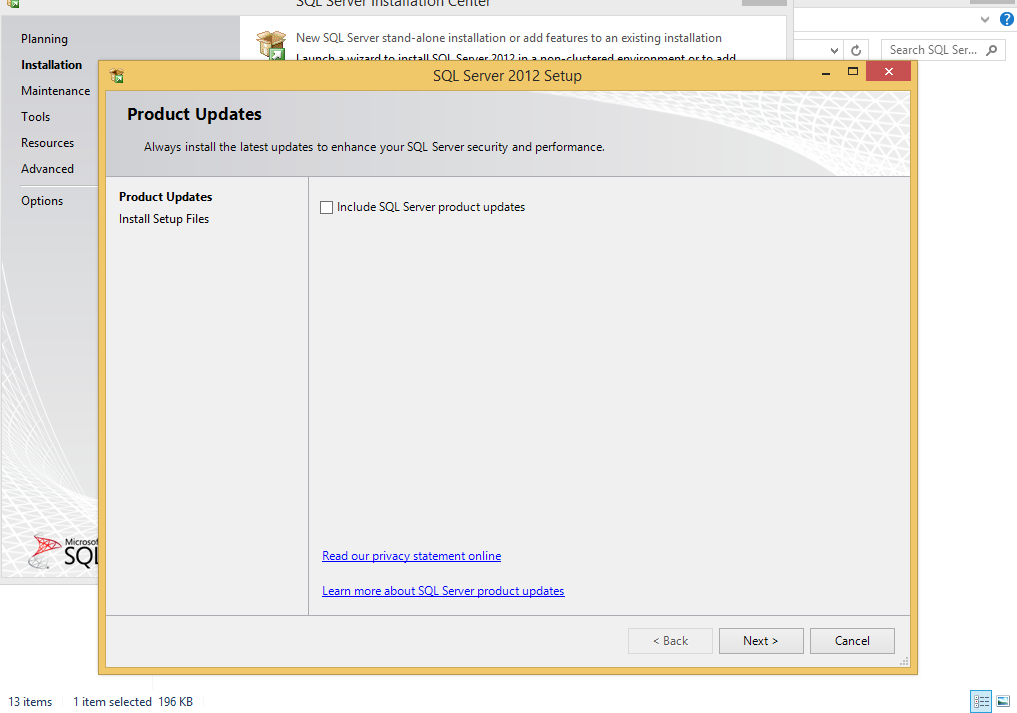Open Advanced in Installation Center sidebar
This screenshot has height=713, width=1017.
[x=47, y=169]
